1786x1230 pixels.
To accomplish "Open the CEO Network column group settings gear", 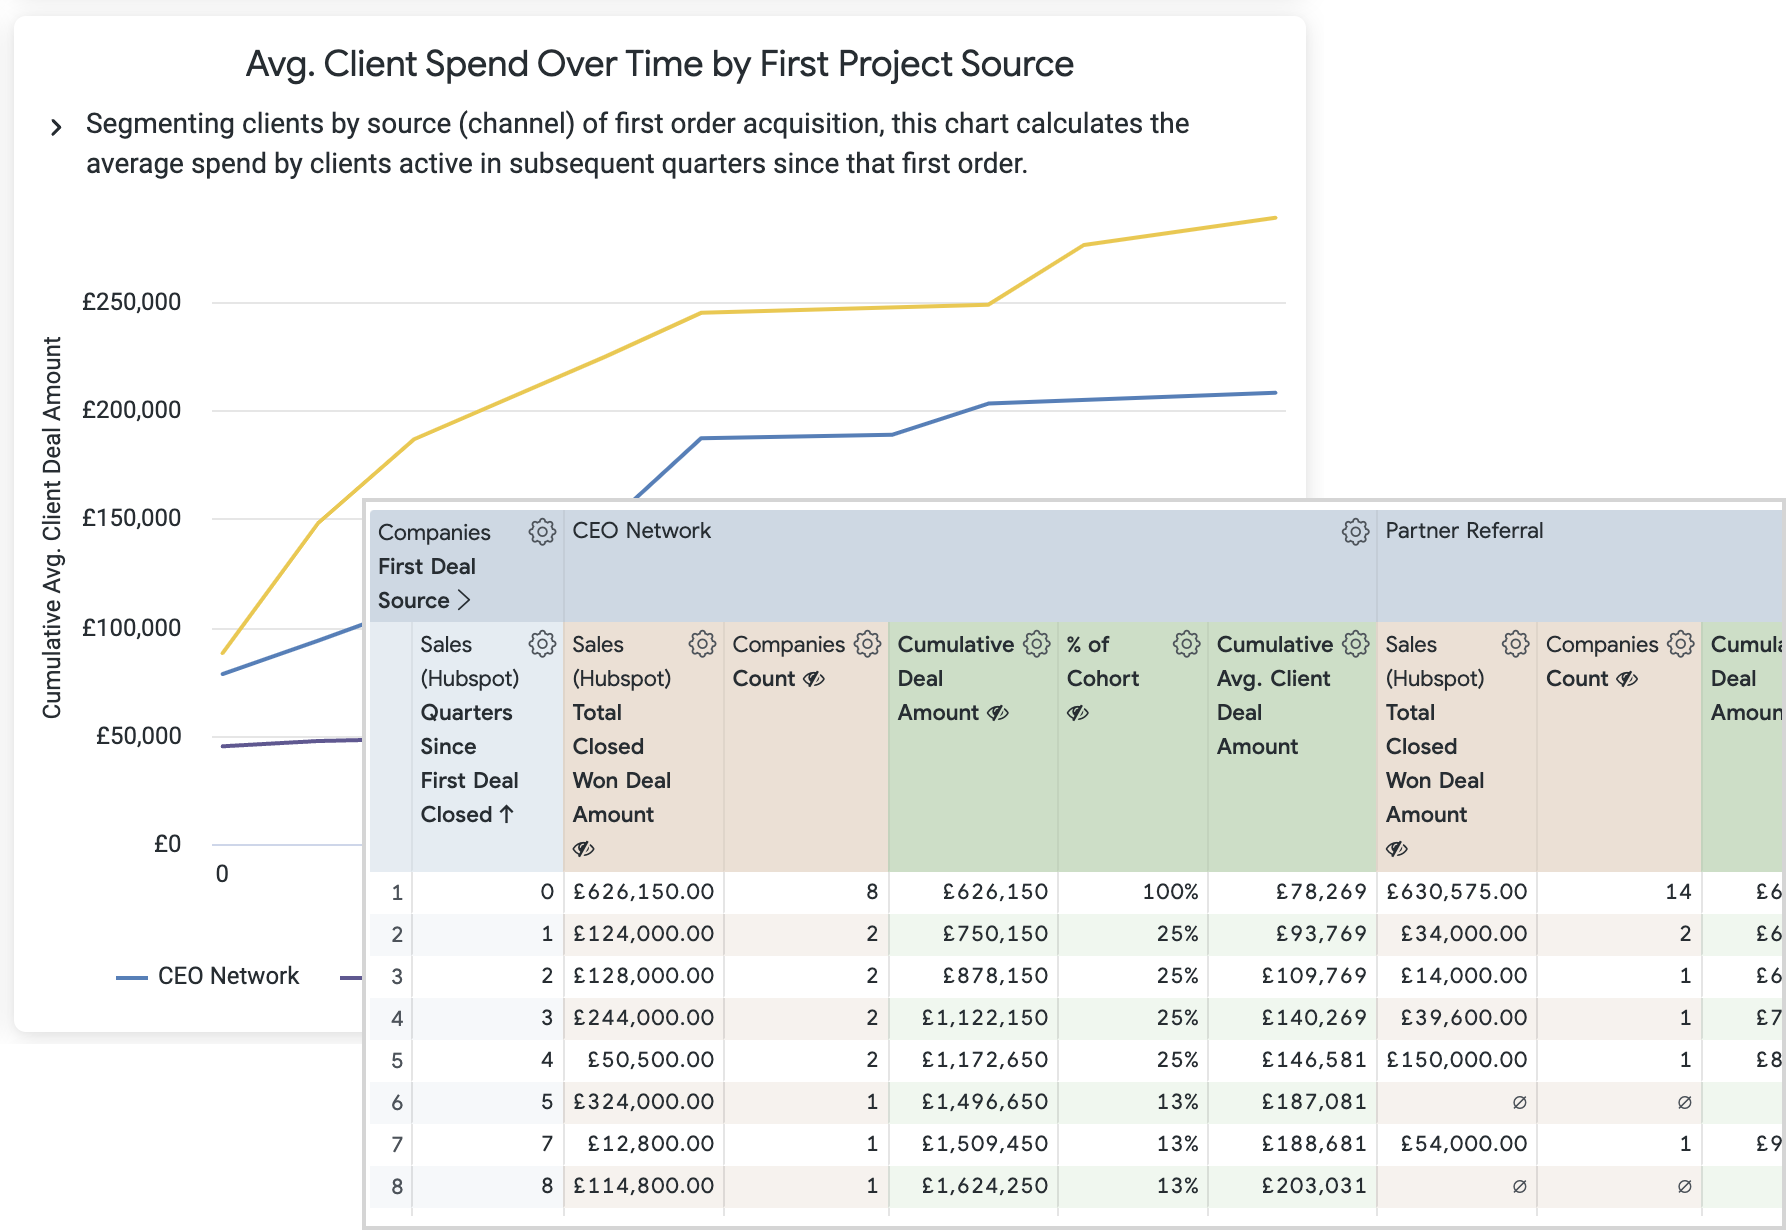I will 1355,532.
